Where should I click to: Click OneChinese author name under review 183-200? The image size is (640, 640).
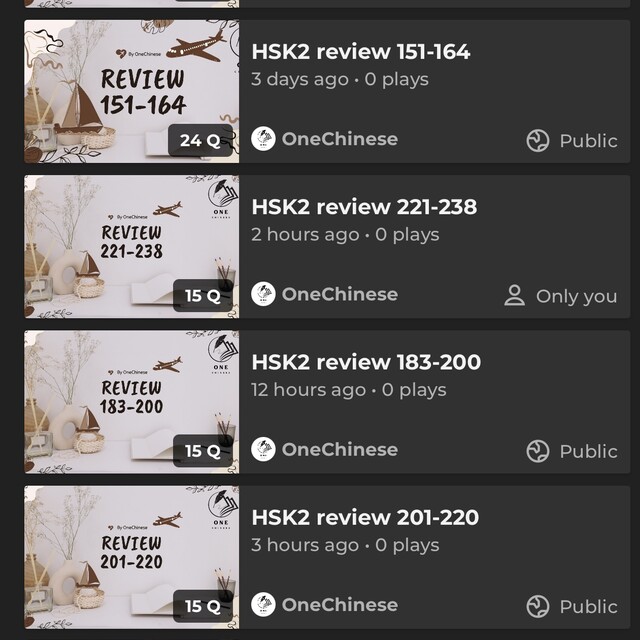point(340,449)
